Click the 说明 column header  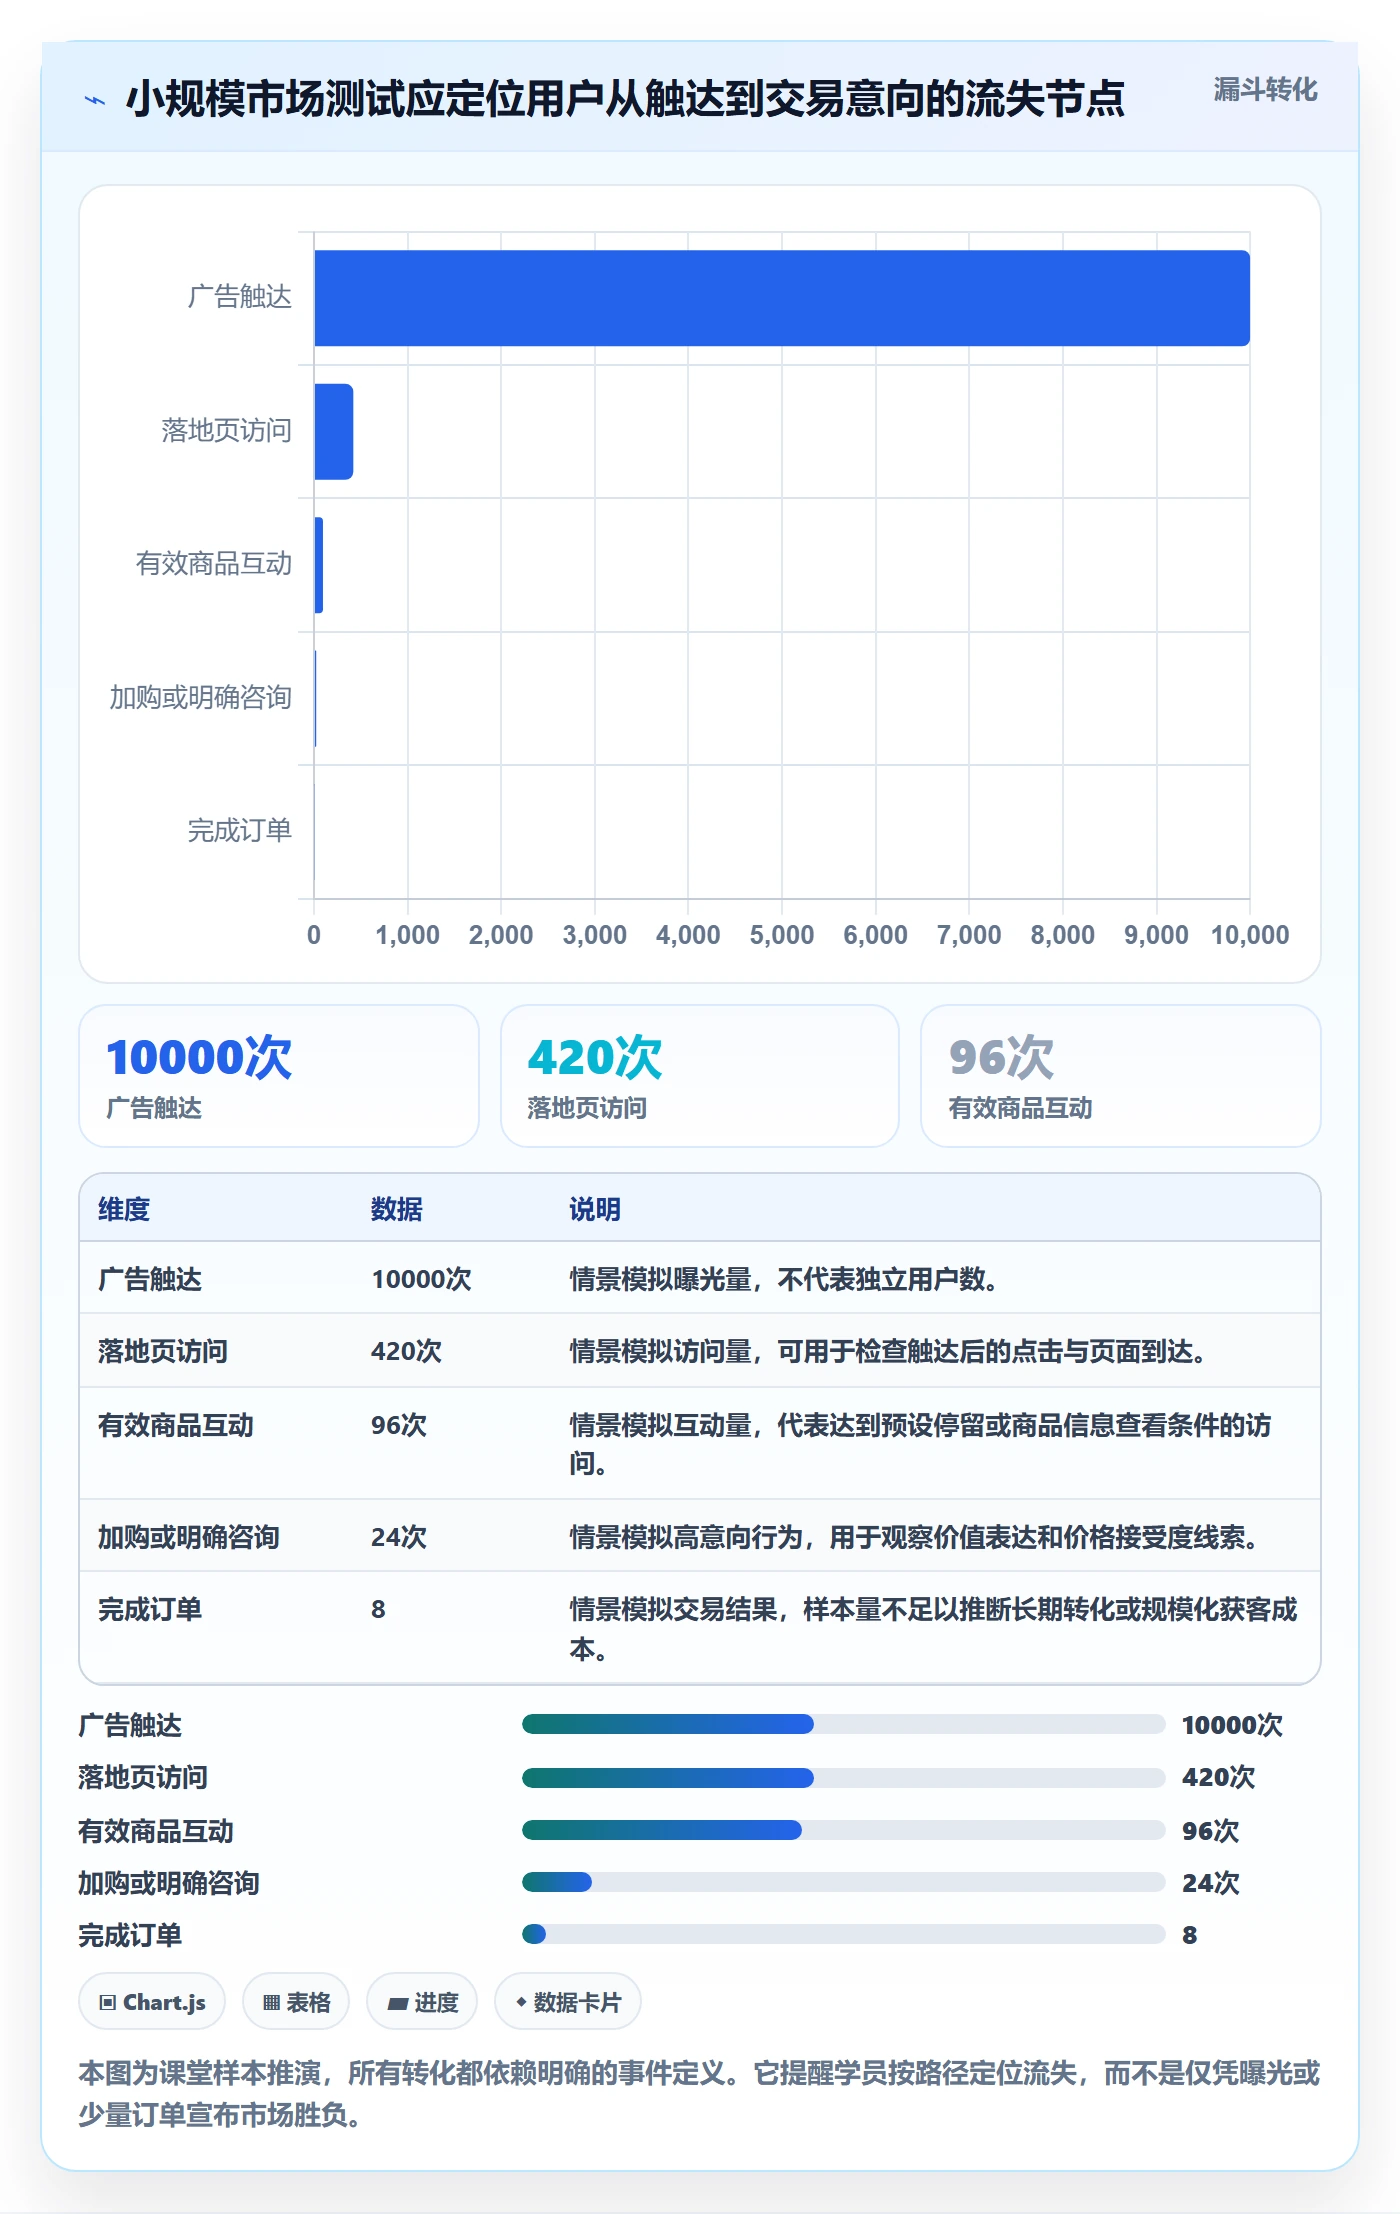click(595, 1209)
